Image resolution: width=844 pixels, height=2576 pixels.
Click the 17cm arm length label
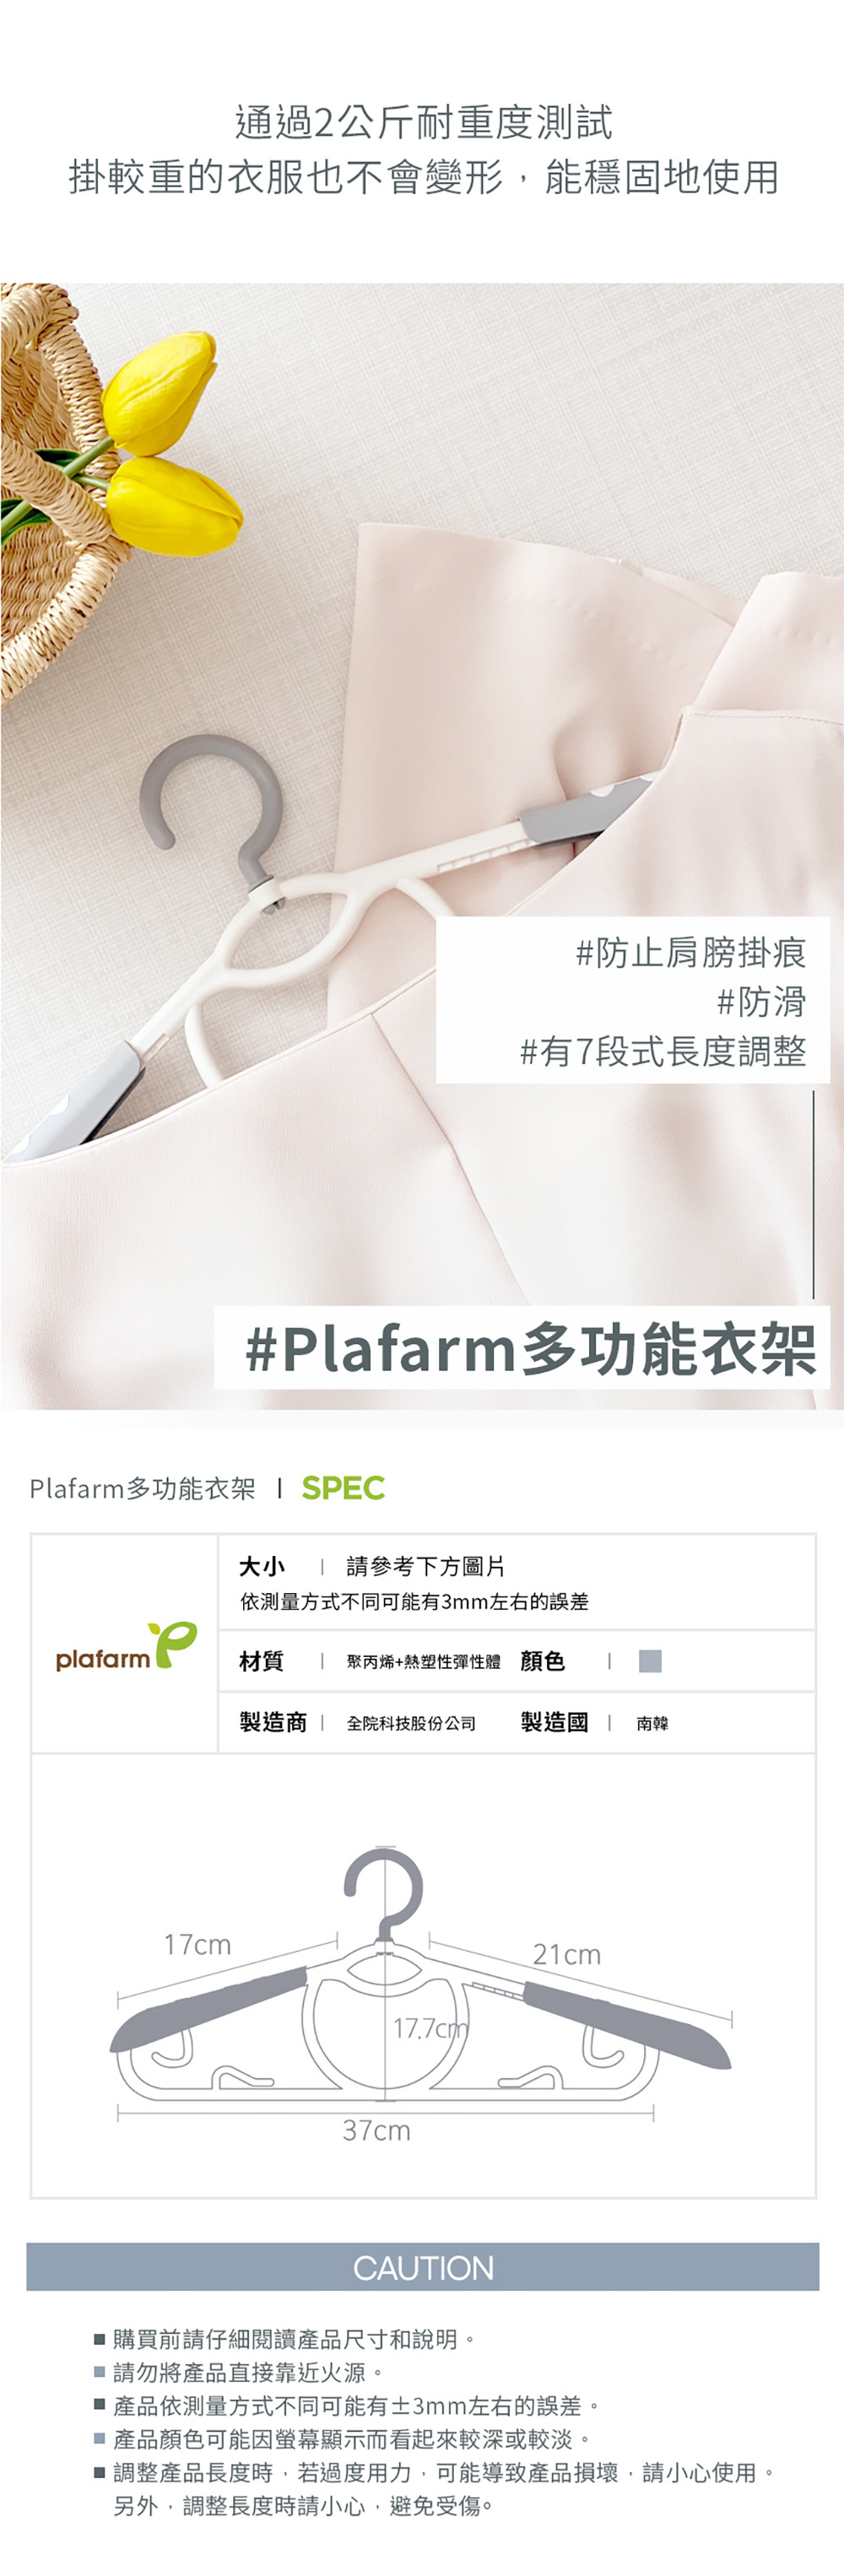click(198, 1945)
